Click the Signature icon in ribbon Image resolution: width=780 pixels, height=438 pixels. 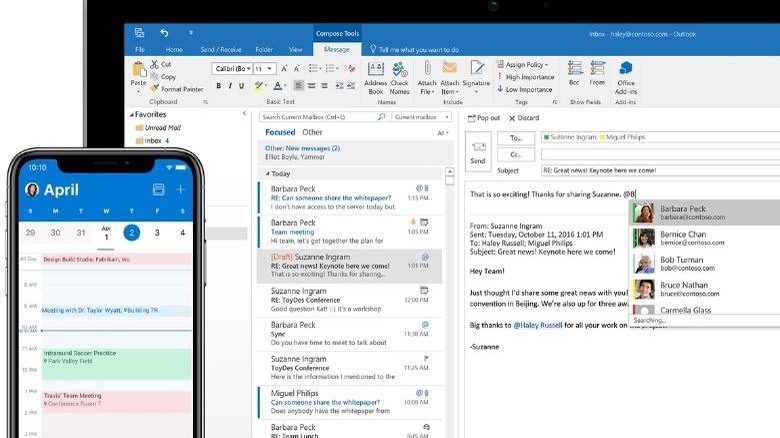[476, 74]
